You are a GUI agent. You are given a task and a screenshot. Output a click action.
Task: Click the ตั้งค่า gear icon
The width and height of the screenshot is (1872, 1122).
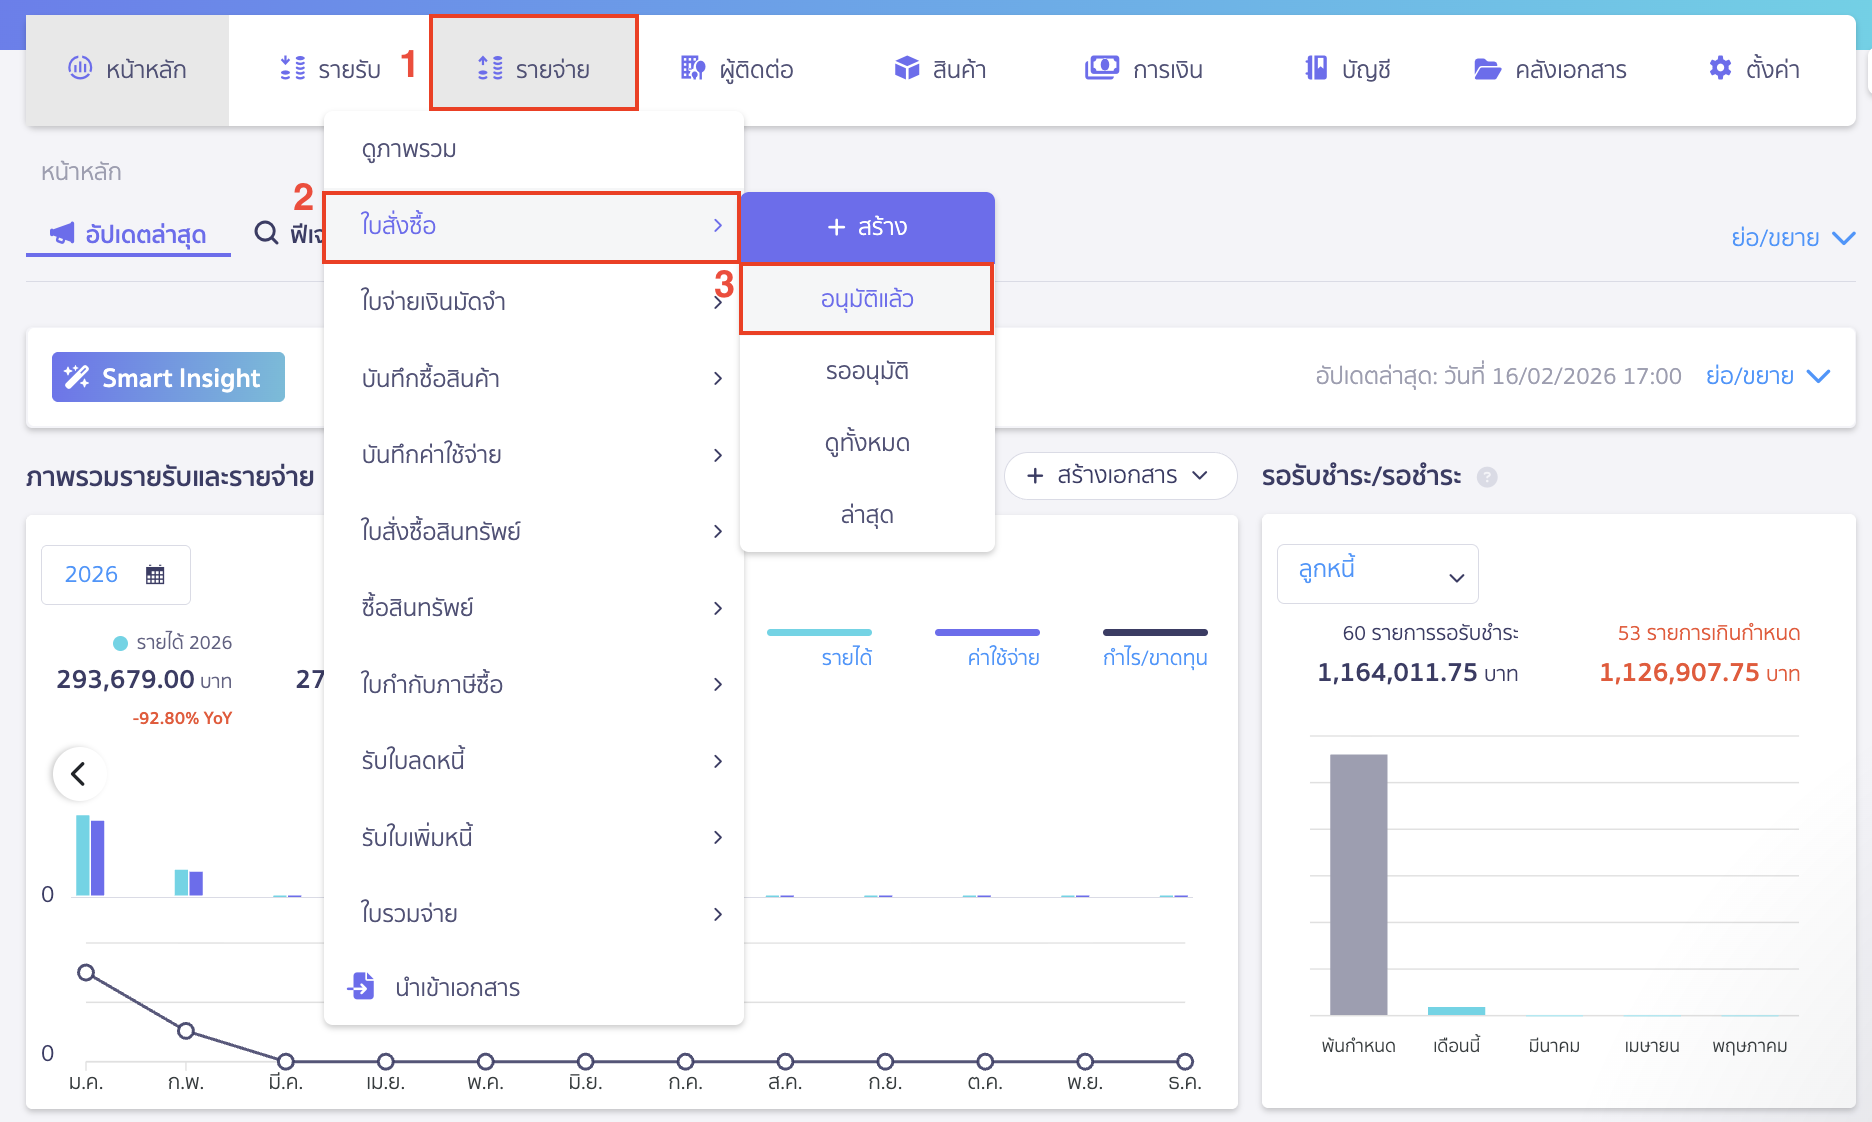1719,68
